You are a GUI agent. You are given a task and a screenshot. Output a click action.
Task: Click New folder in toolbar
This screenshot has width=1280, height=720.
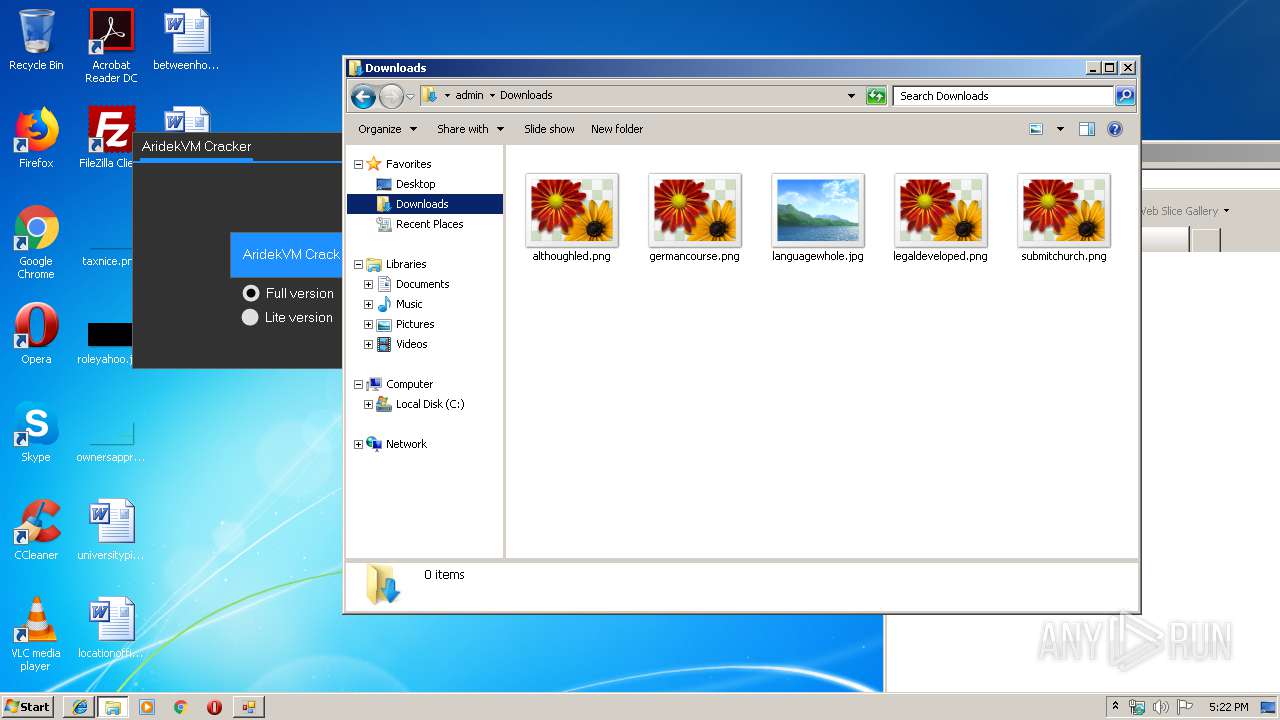(617, 129)
